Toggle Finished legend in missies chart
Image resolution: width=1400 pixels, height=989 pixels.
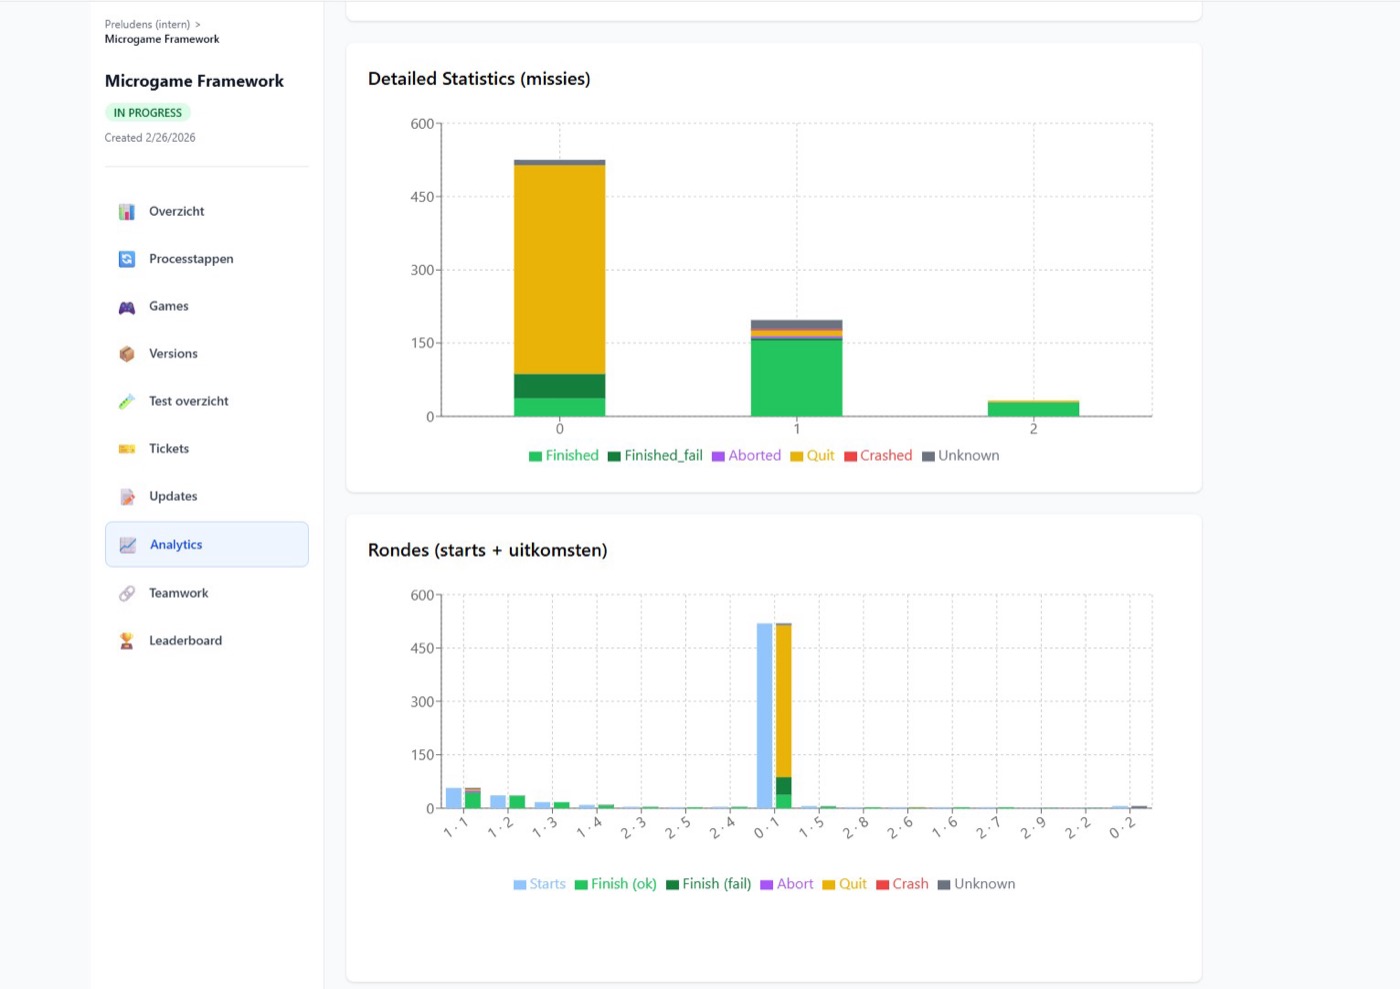(x=564, y=456)
